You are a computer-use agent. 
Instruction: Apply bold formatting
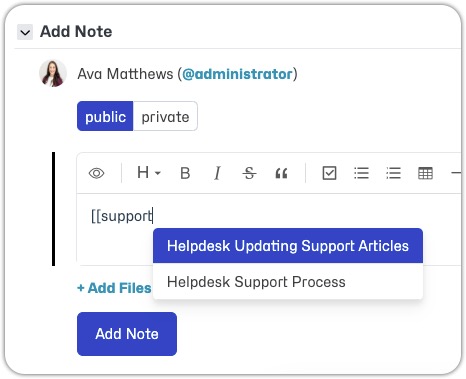185,173
